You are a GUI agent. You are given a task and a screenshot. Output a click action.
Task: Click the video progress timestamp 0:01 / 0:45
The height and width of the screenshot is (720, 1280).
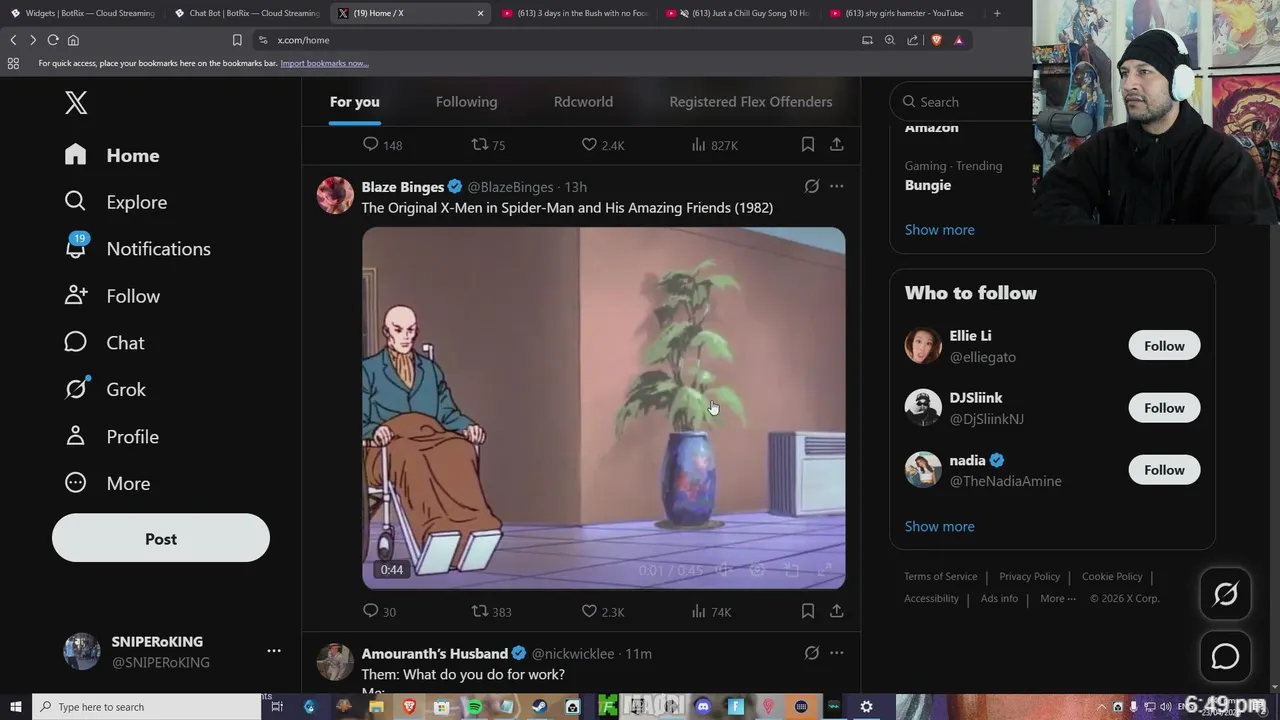(x=670, y=570)
